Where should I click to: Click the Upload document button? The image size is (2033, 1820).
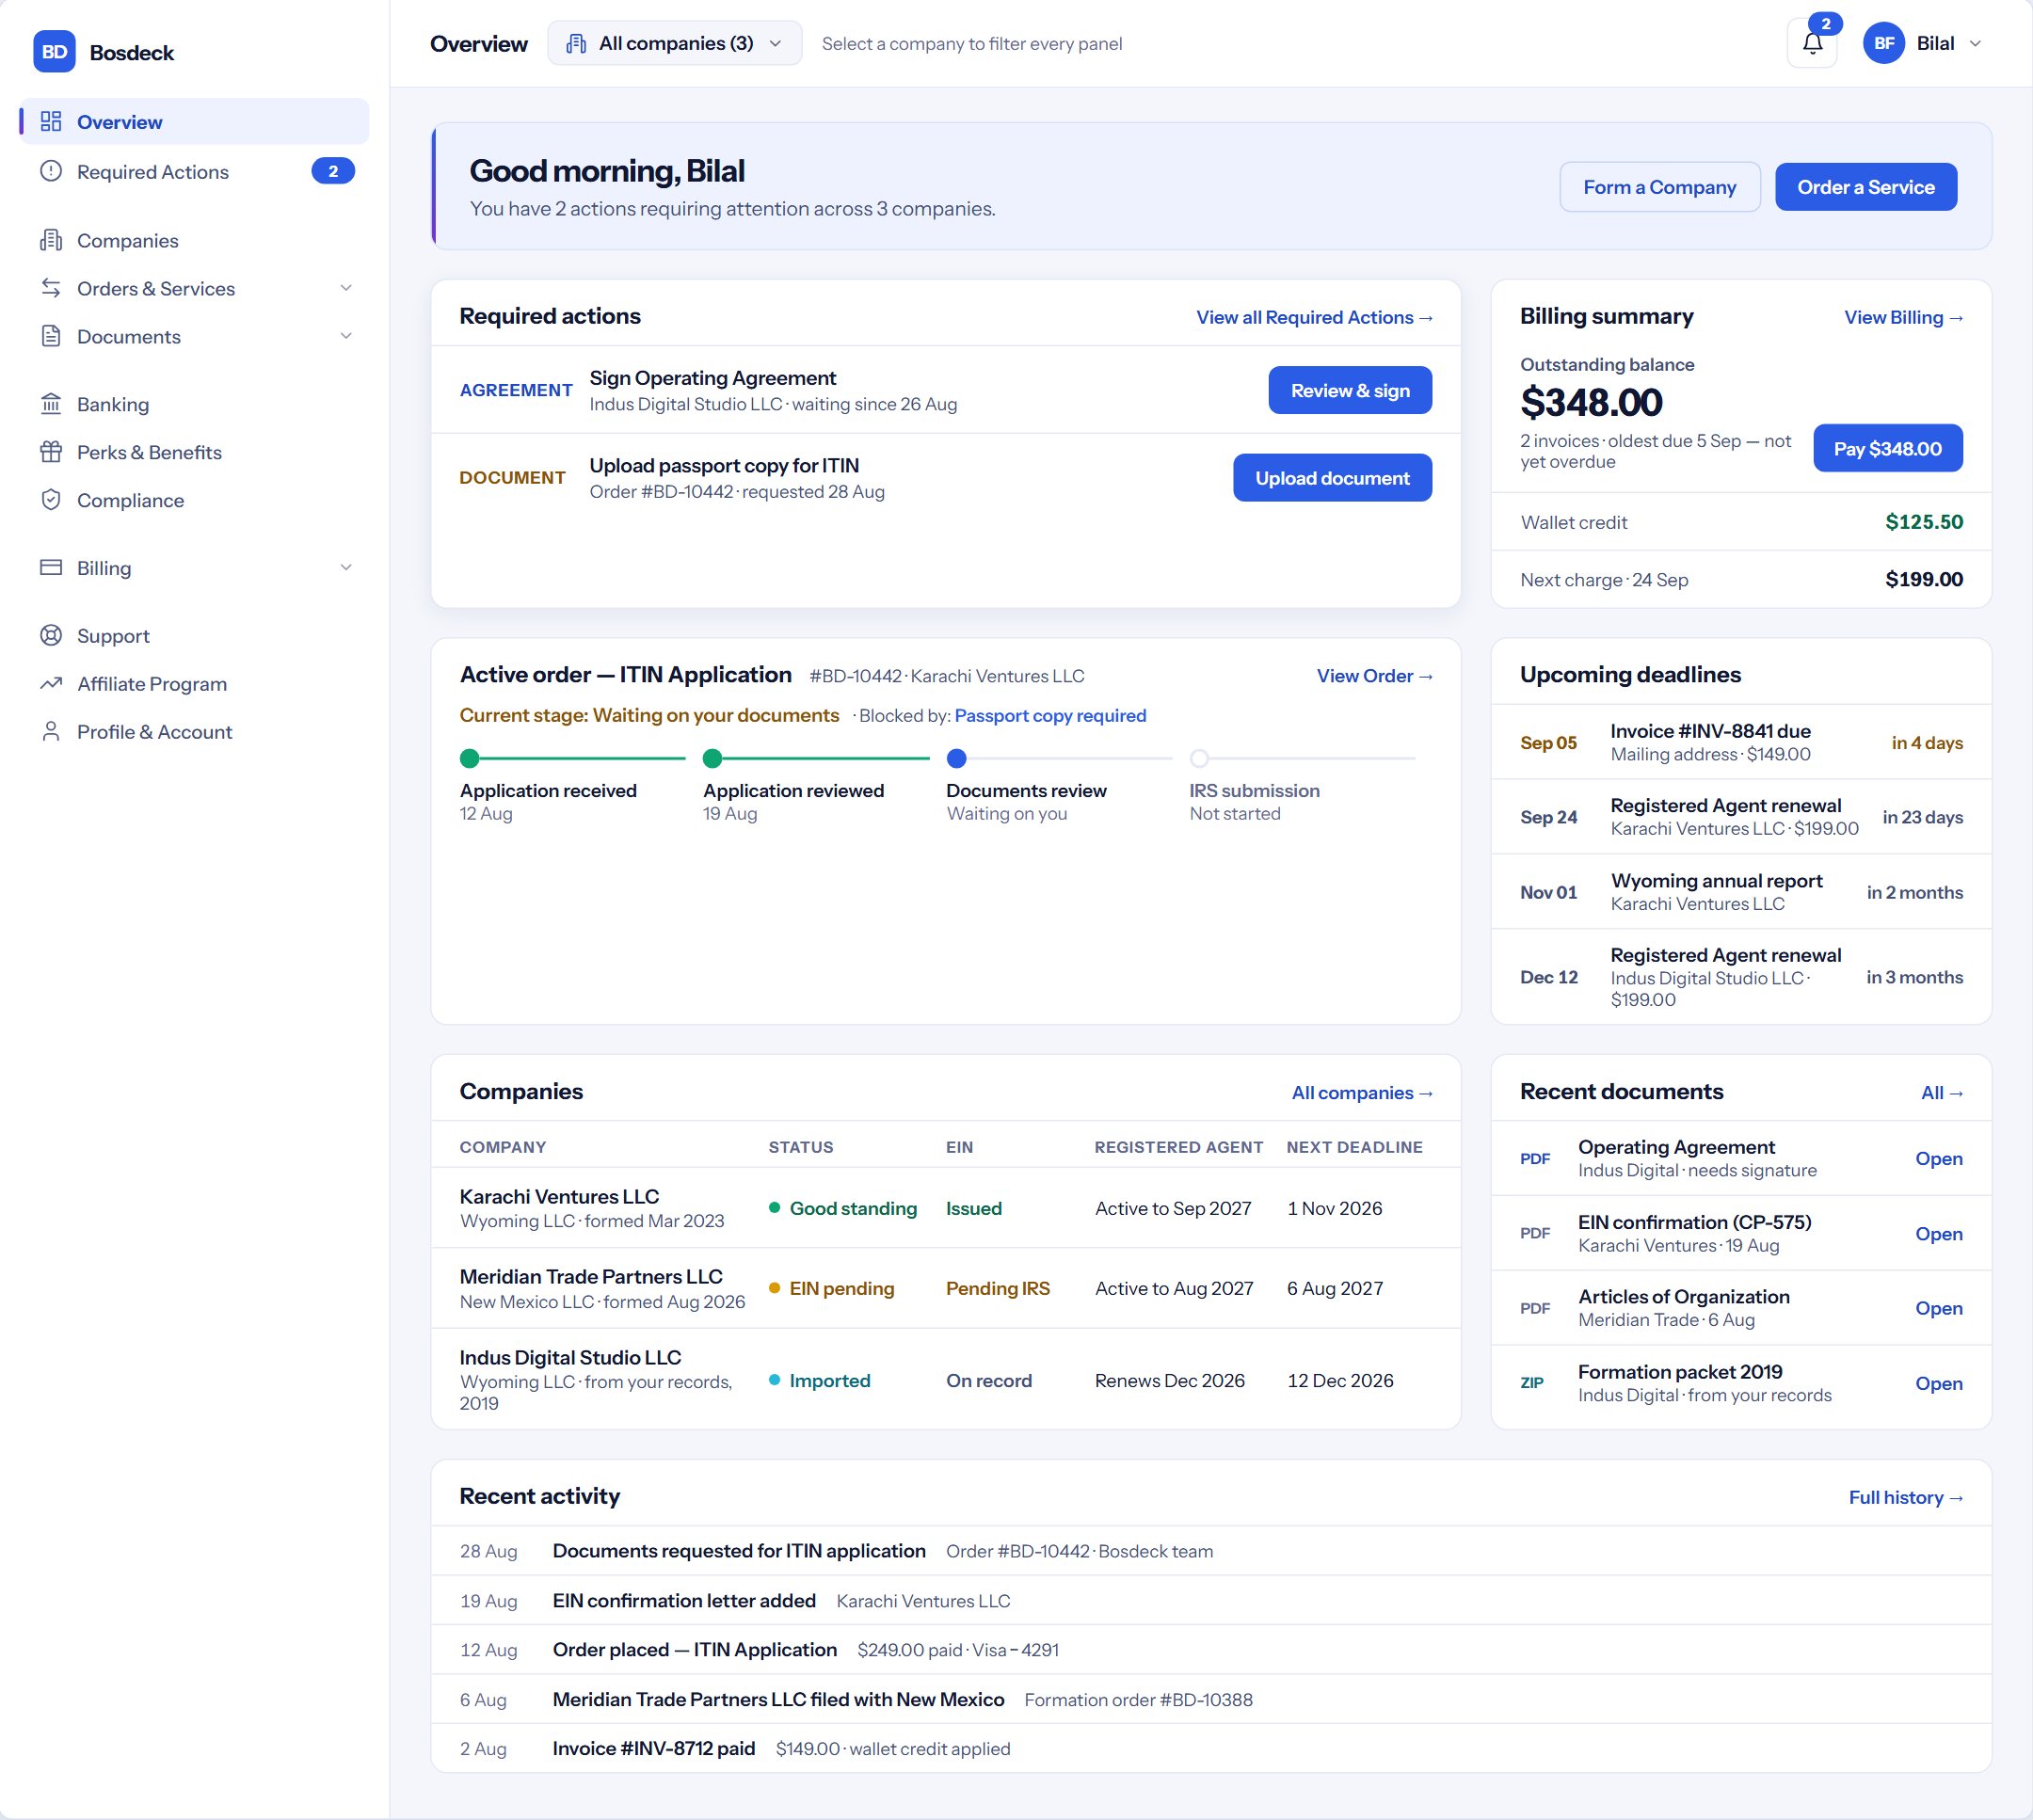tap(1332, 478)
